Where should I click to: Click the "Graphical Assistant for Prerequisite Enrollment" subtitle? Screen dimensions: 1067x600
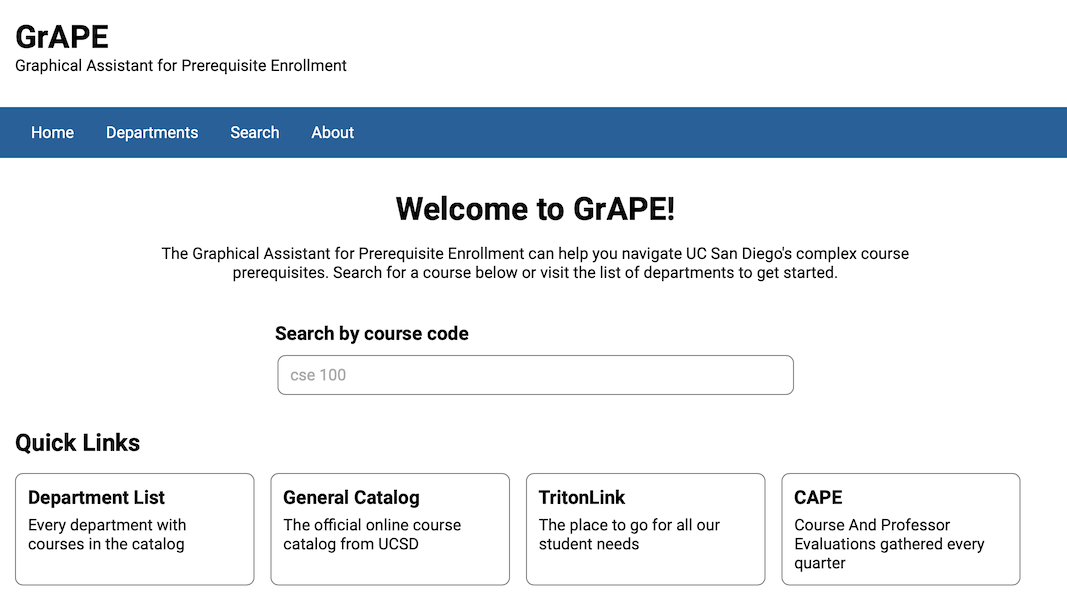(181, 66)
